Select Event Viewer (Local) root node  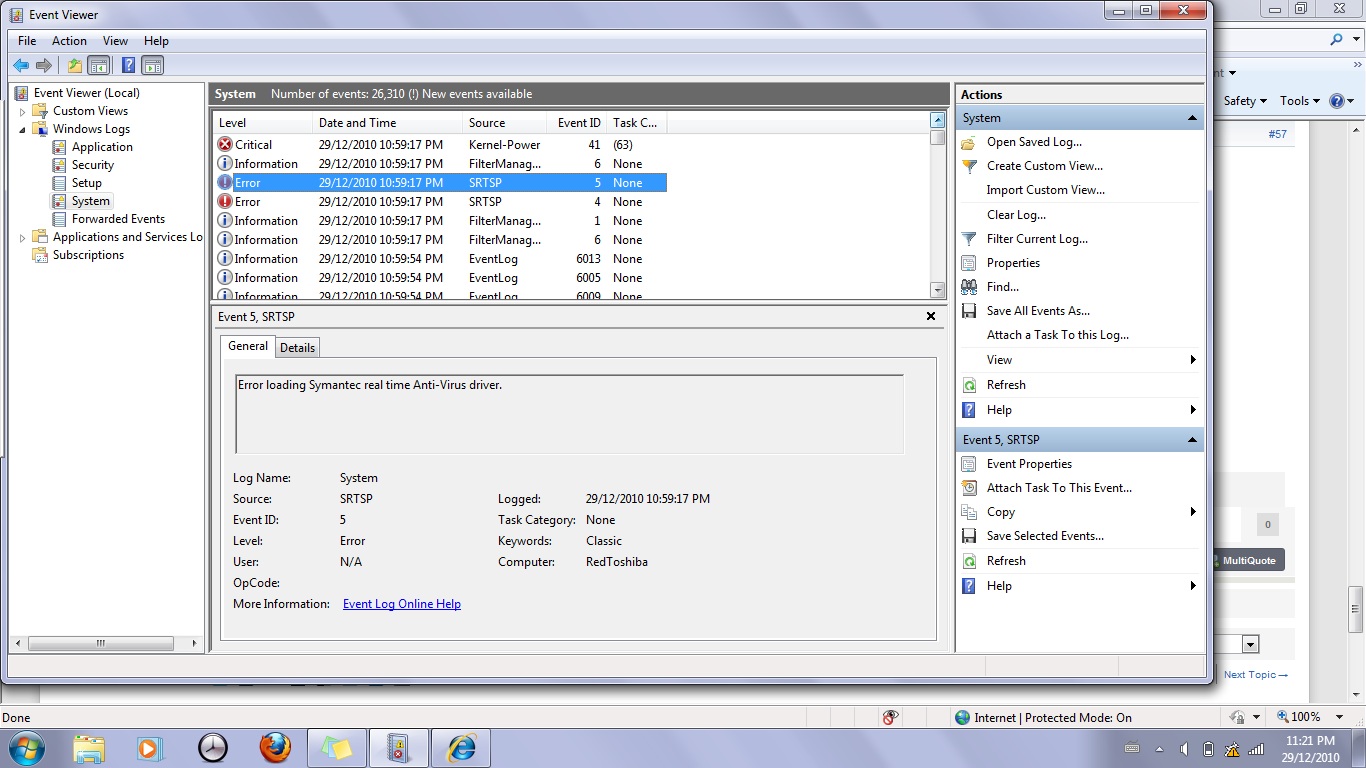(x=86, y=93)
